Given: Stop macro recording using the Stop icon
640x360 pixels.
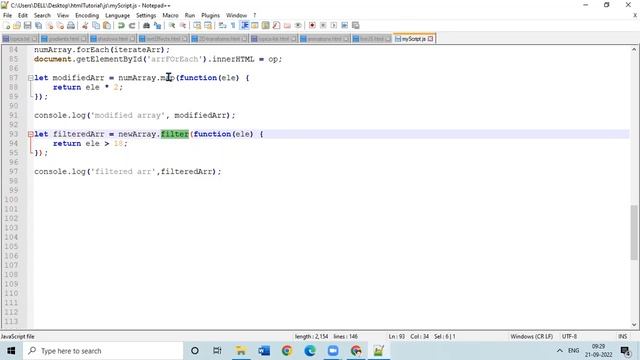Looking at the screenshot, I should coord(323,25).
